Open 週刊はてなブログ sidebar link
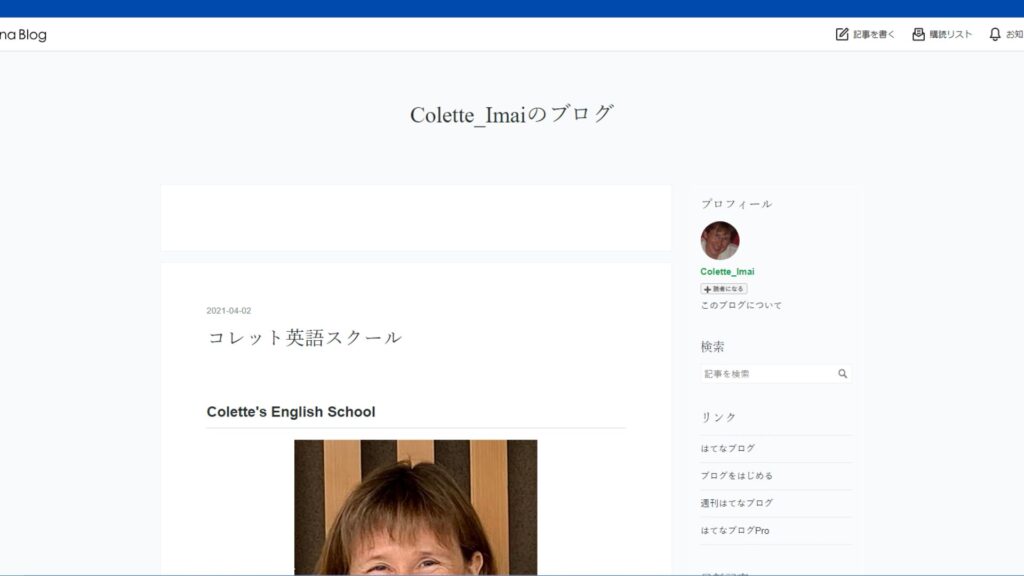Image resolution: width=1024 pixels, height=576 pixels. [x=737, y=503]
